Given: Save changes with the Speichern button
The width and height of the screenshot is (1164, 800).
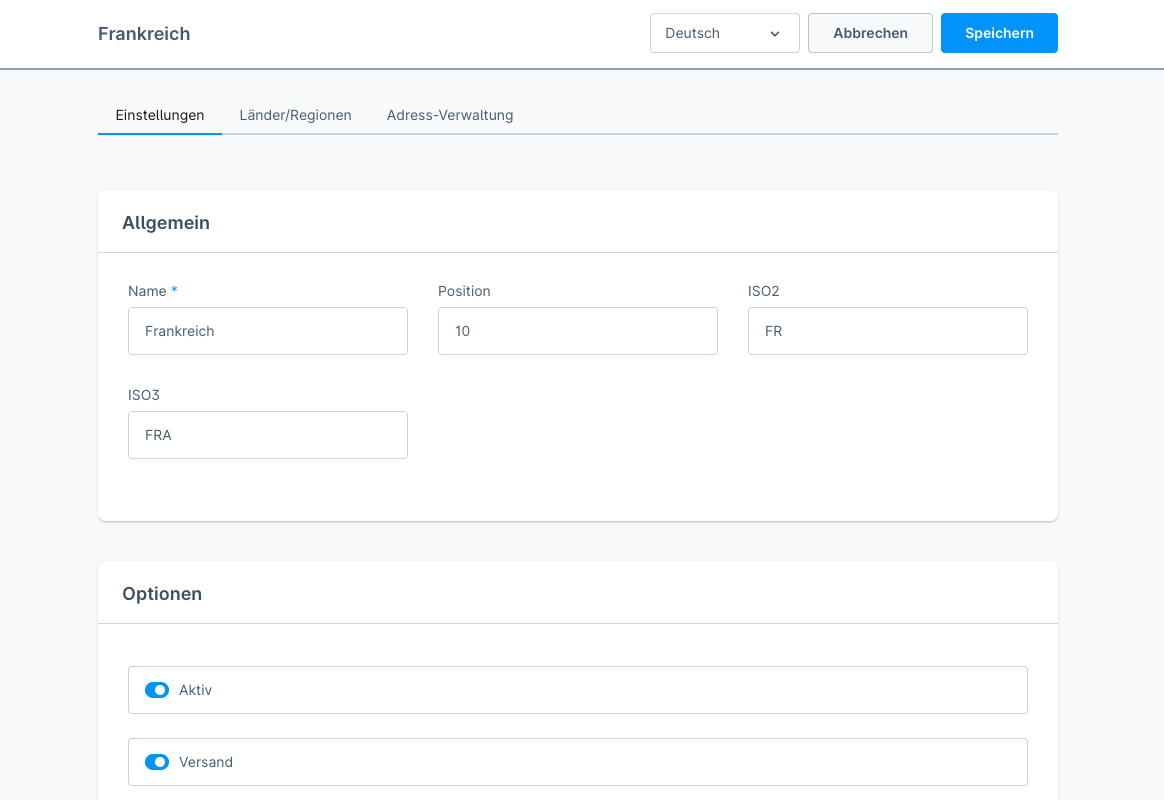Looking at the screenshot, I should tap(999, 33).
